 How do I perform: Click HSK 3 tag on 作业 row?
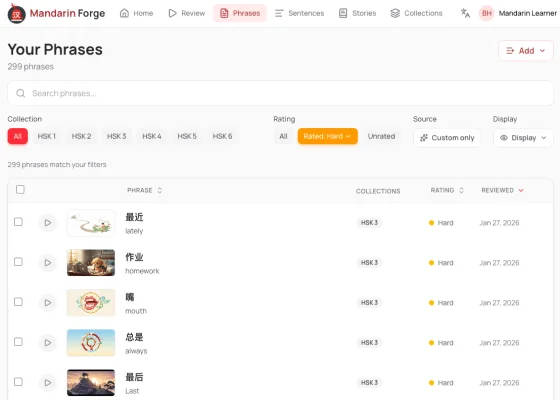click(369, 263)
